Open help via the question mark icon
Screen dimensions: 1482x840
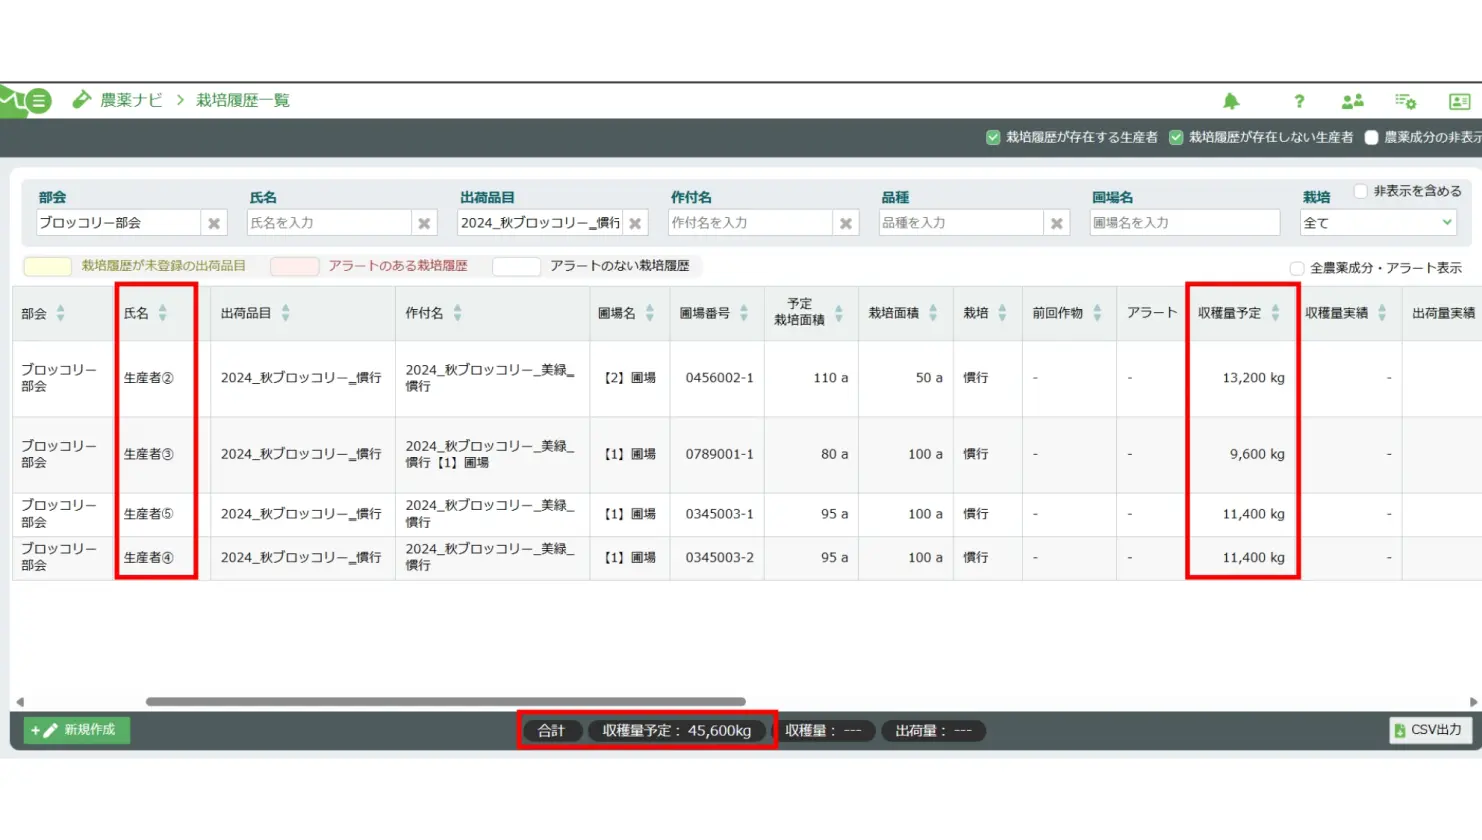(x=1298, y=101)
